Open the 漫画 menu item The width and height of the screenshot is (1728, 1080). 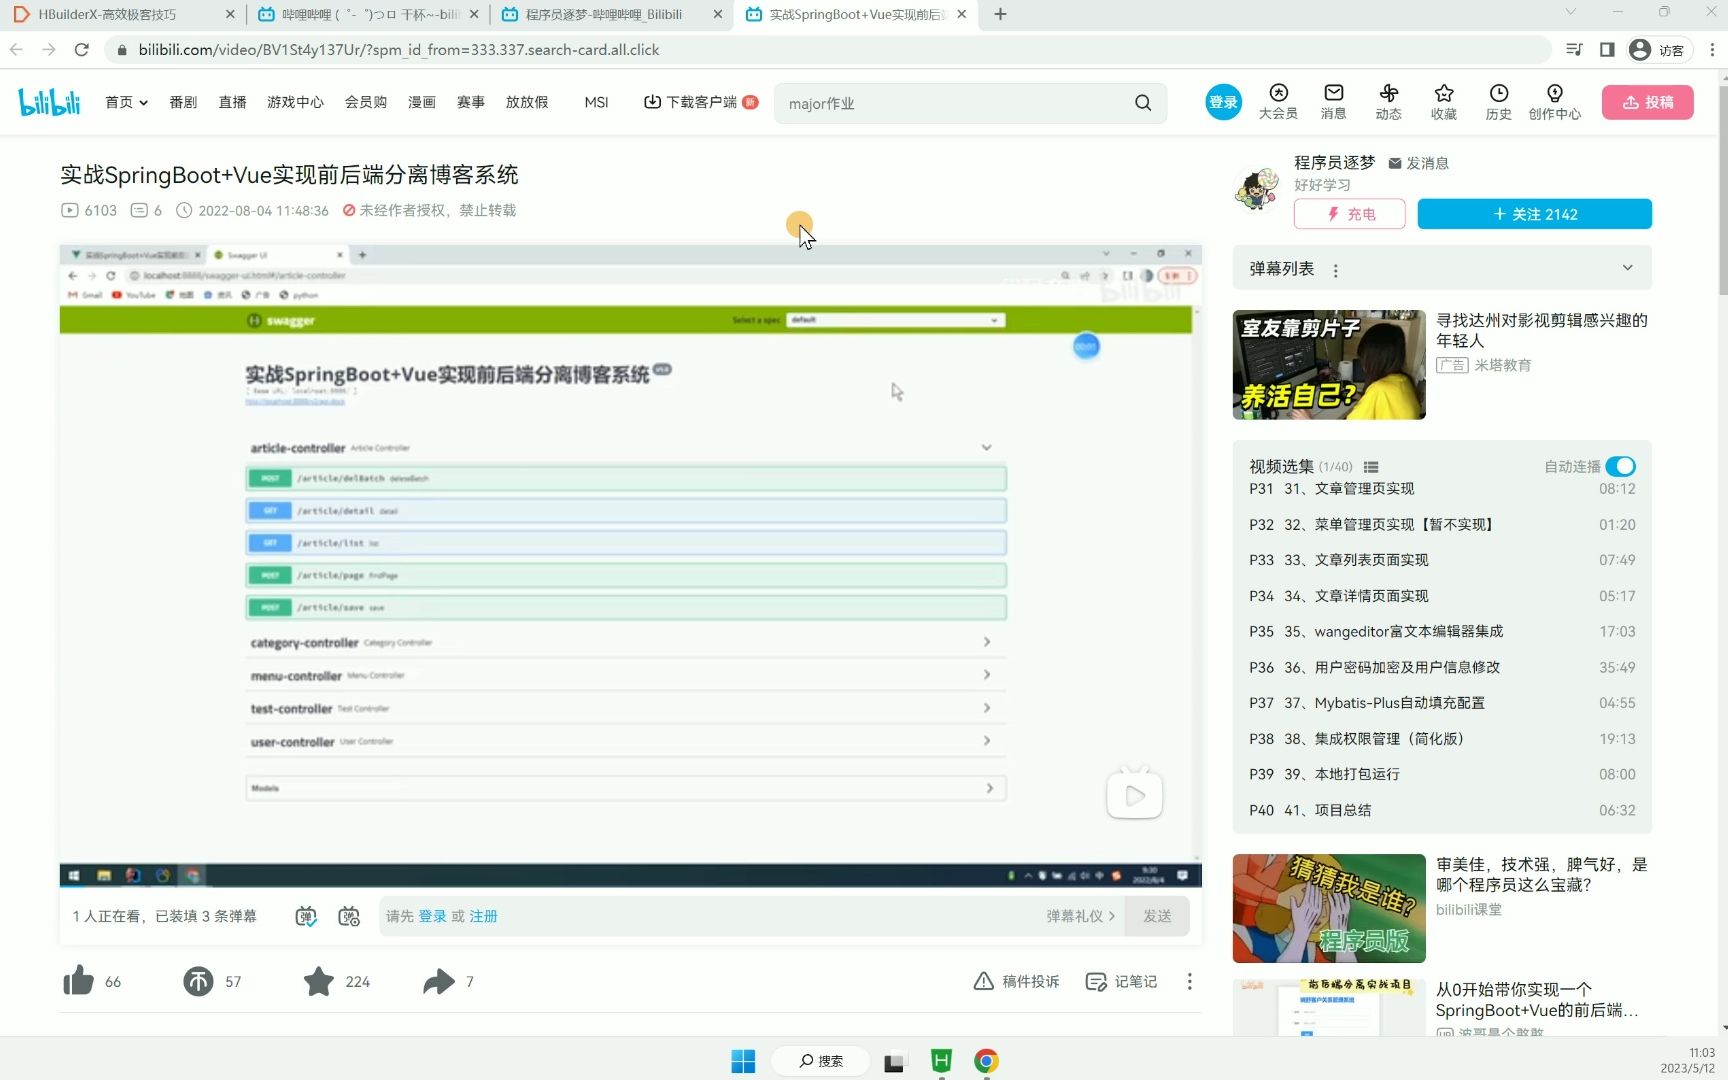point(422,102)
